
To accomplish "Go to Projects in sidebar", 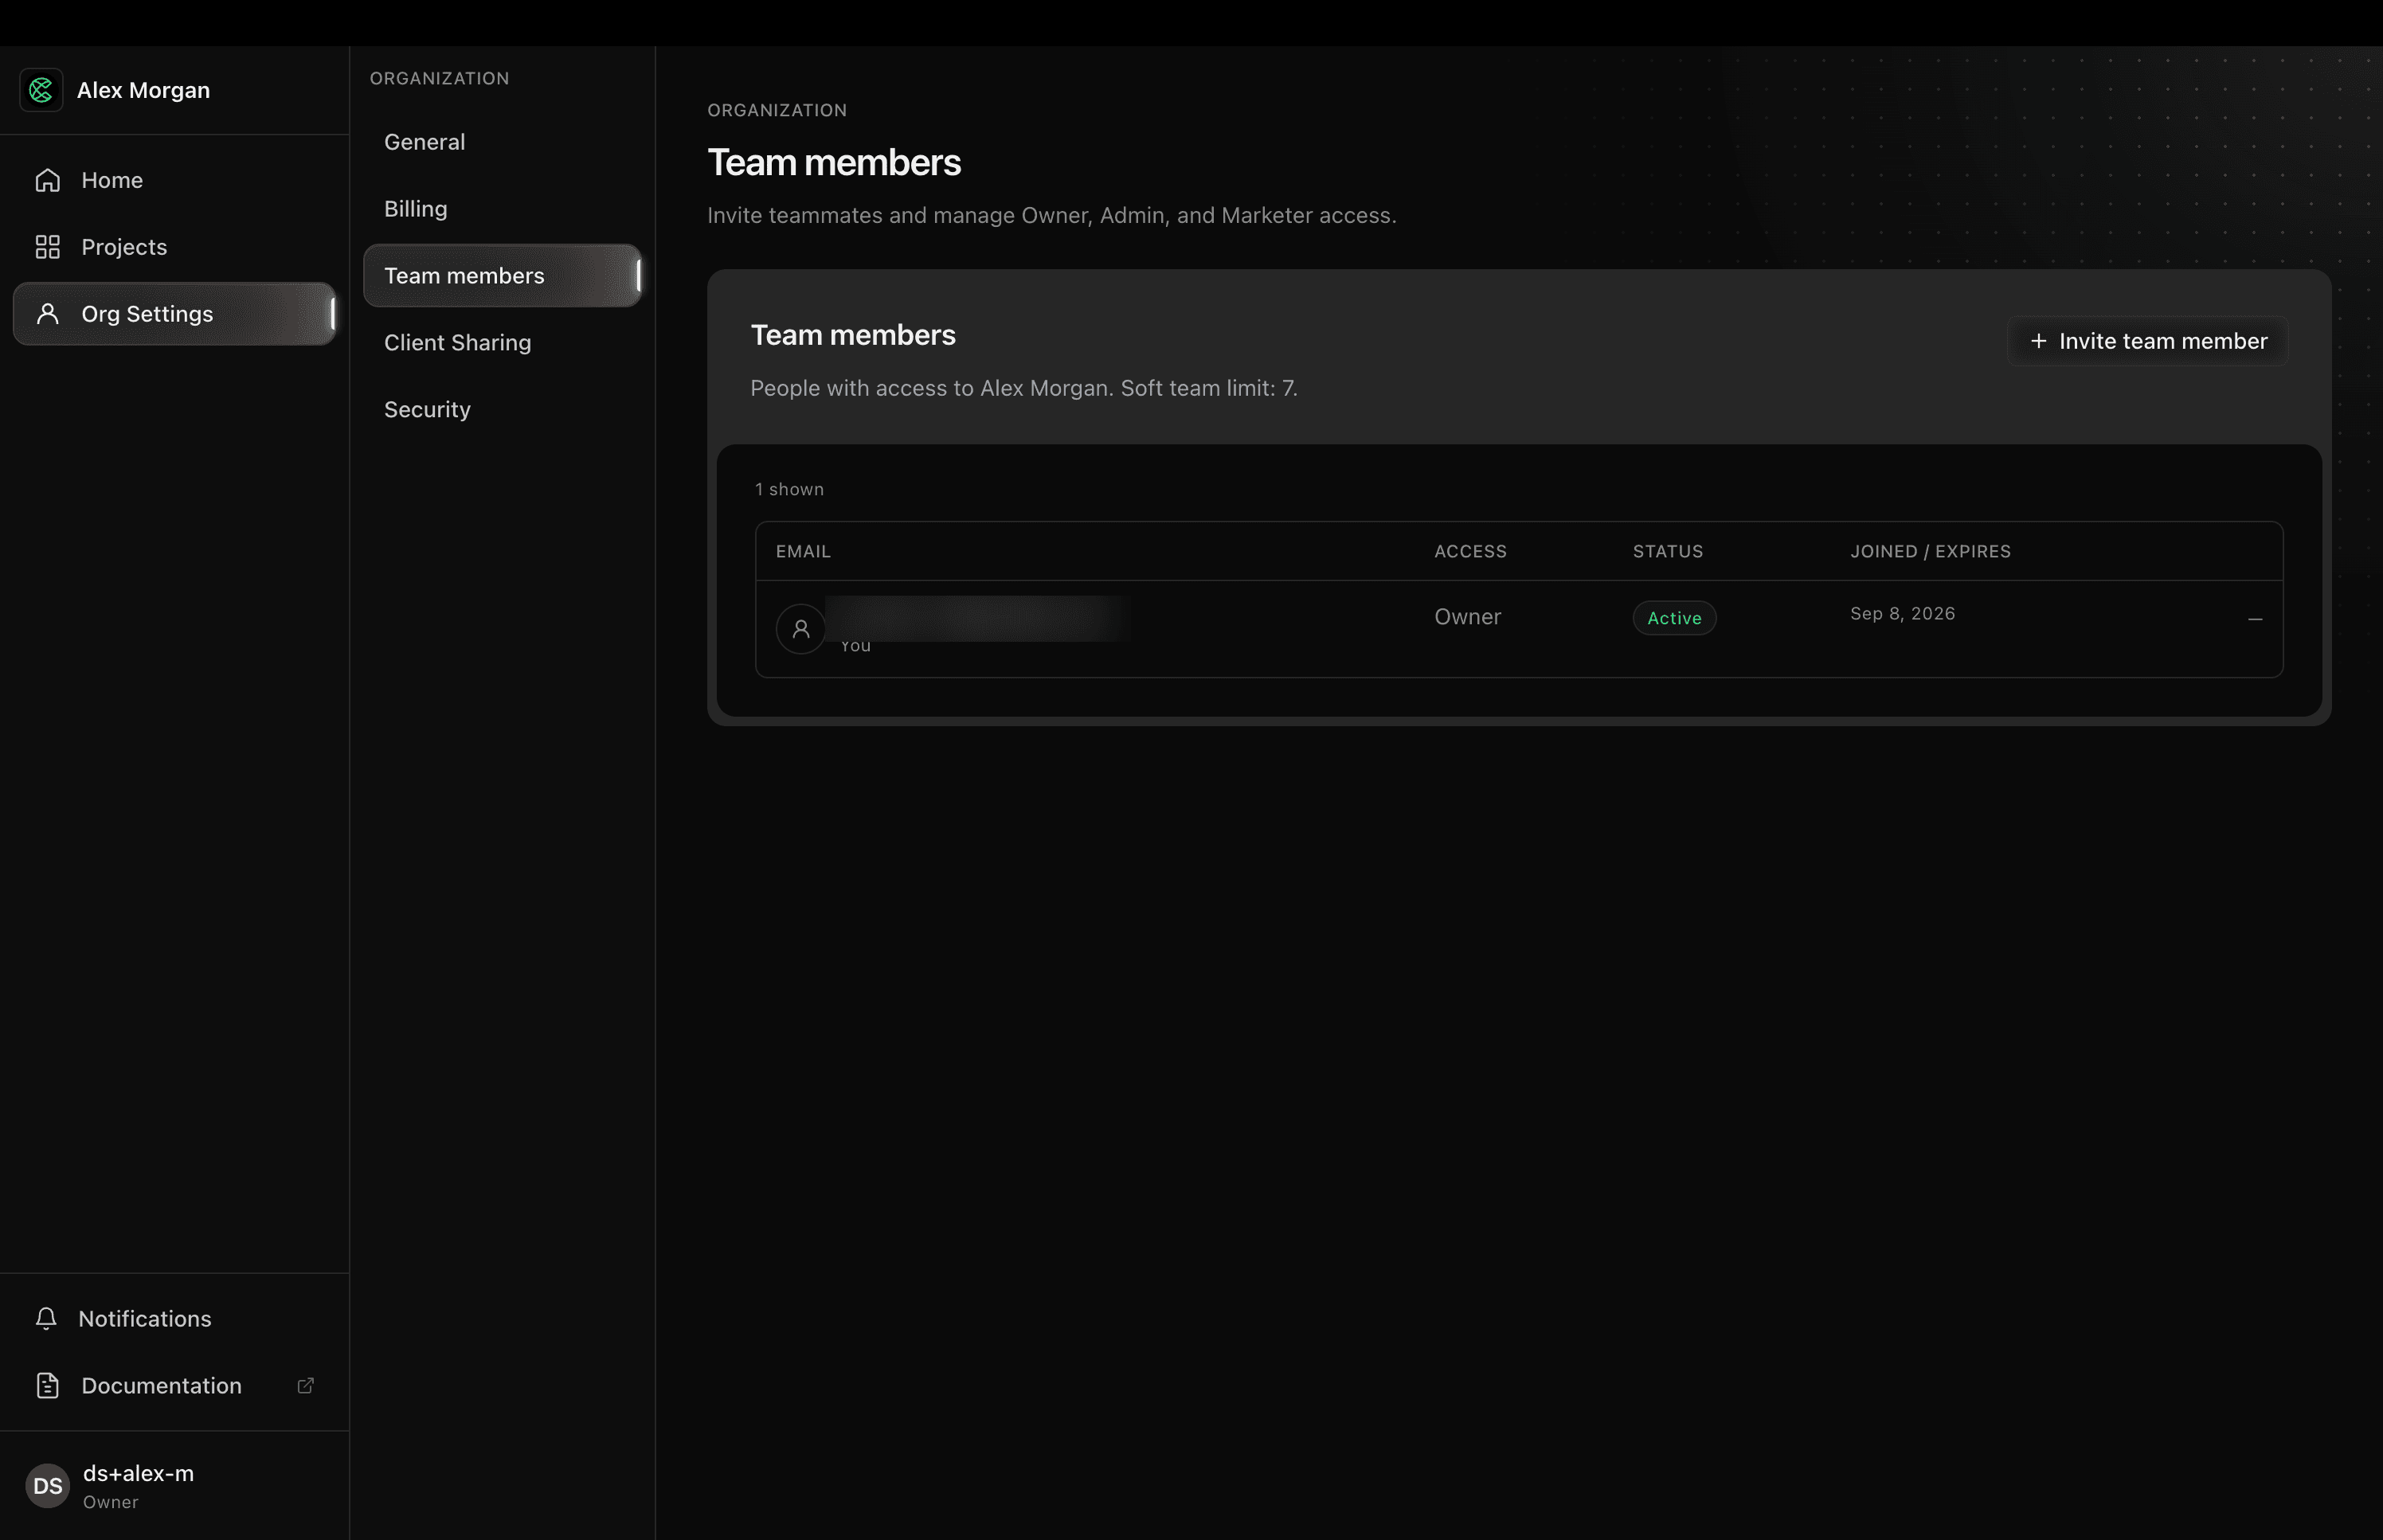I will click(174, 247).
